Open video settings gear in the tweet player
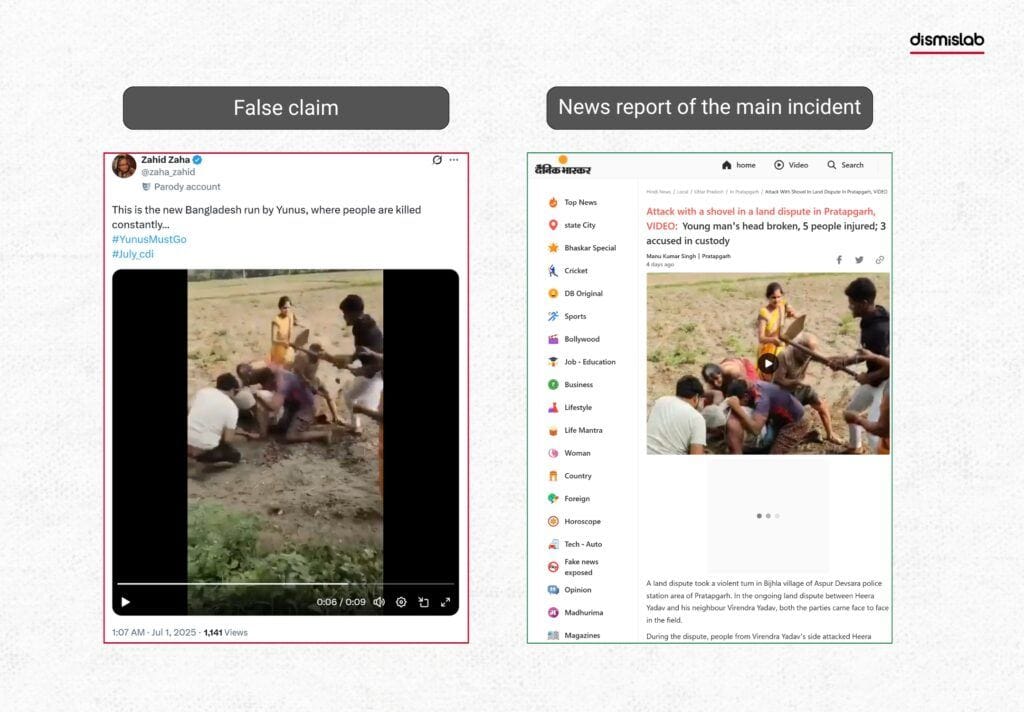 [x=401, y=602]
